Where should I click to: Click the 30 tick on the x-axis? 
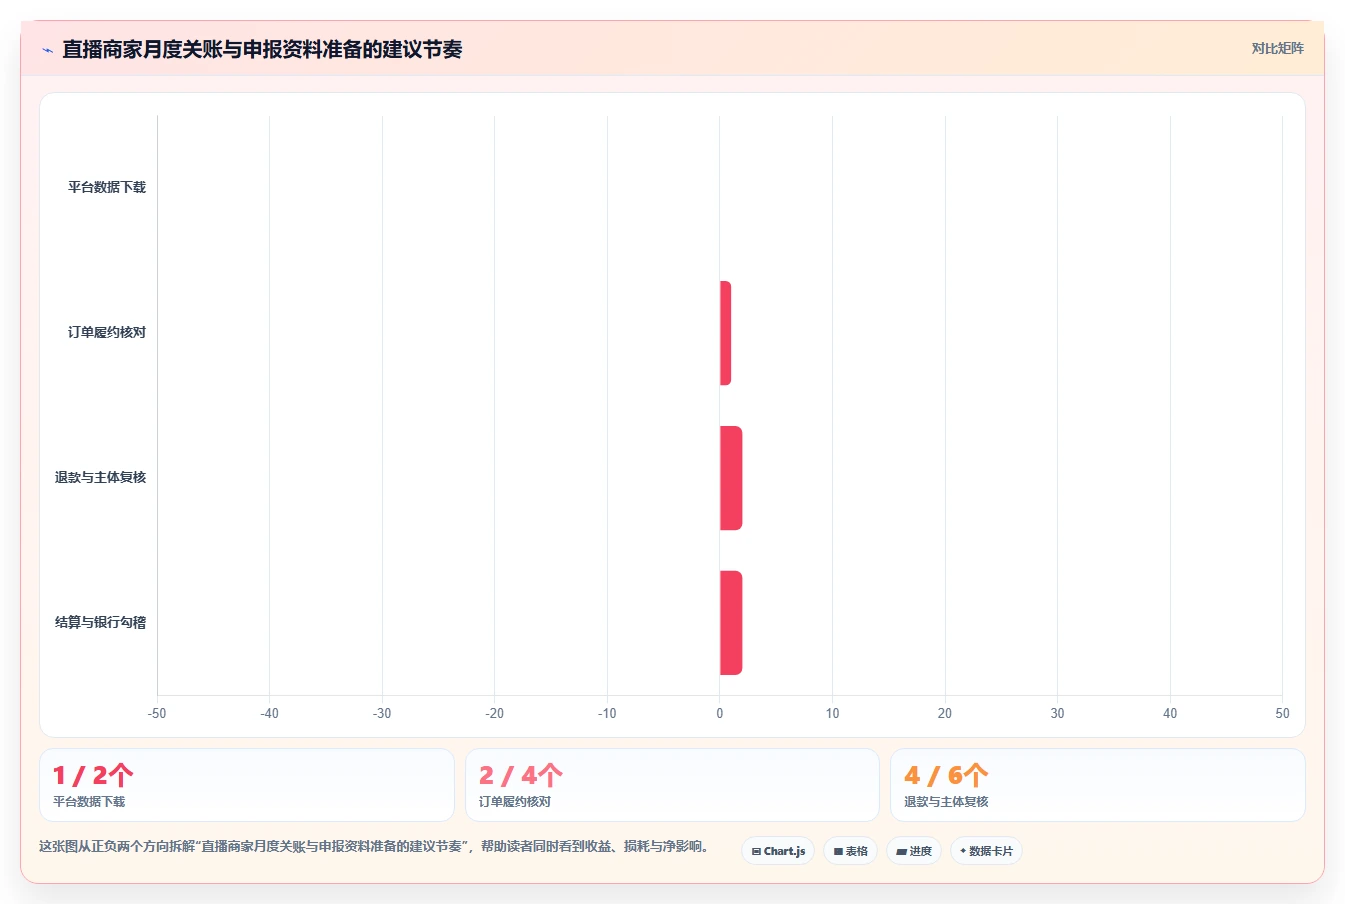click(x=1057, y=713)
